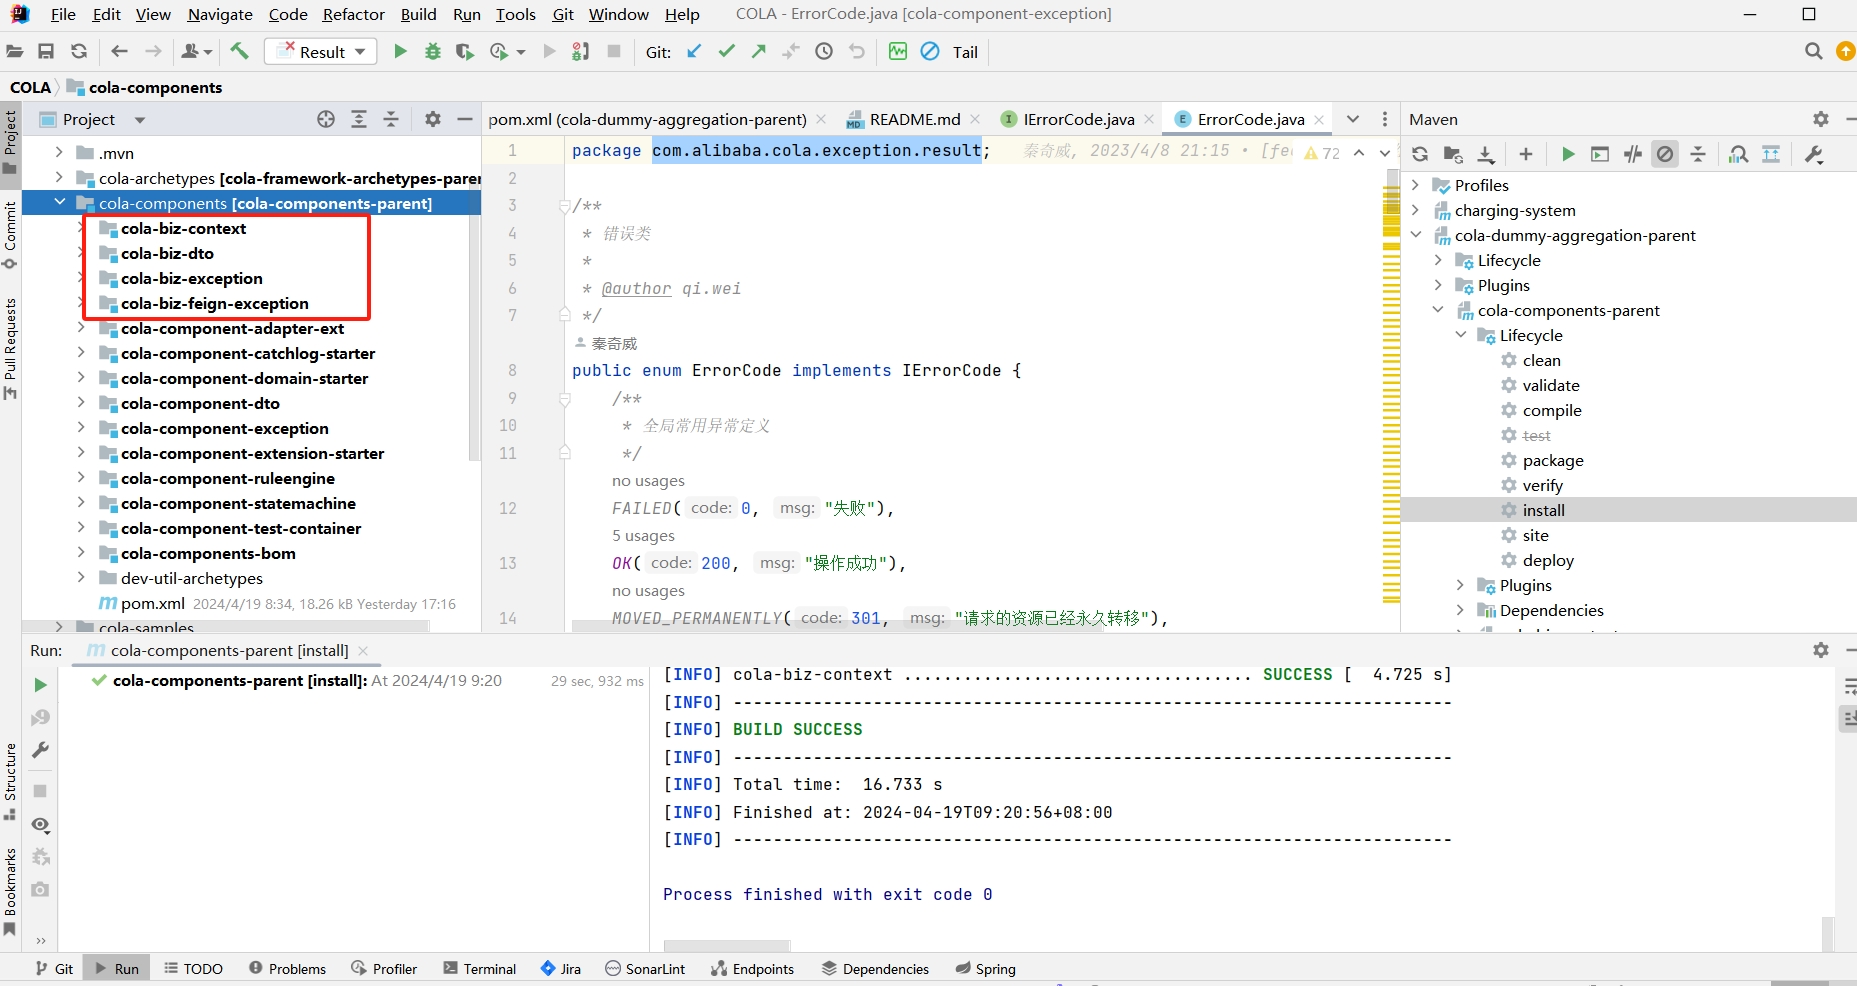Open the Endpoints tool window button
This screenshot has width=1857, height=986.
click(752, 969)
